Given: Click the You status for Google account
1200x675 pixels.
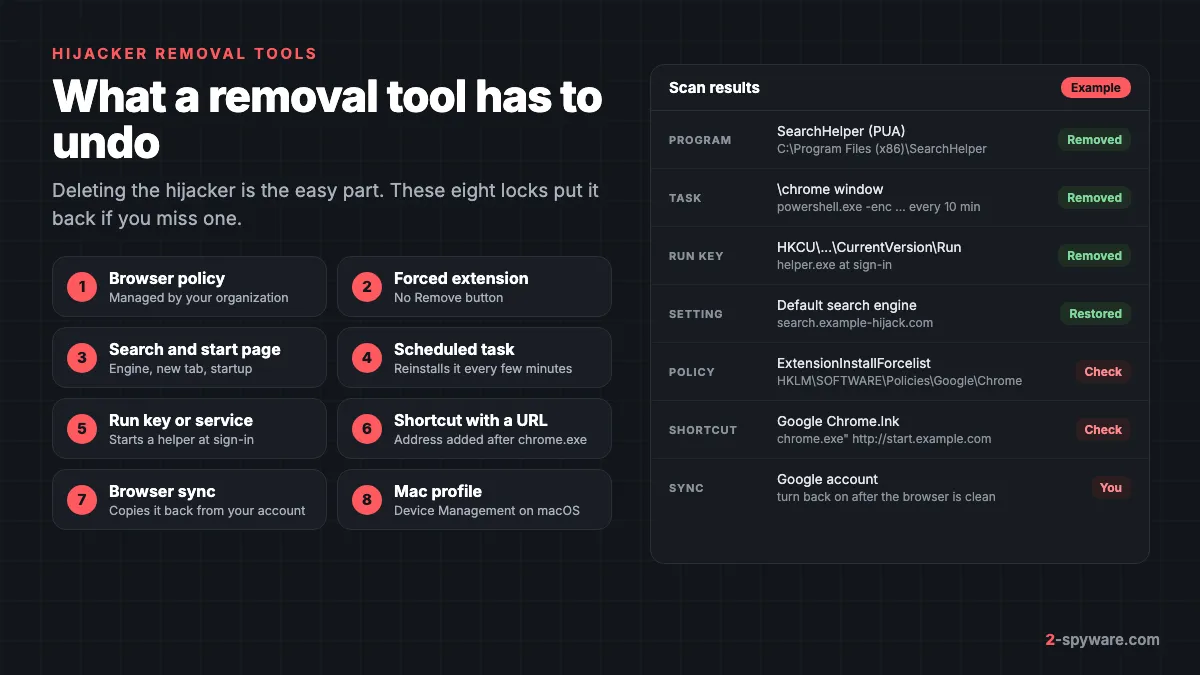Looking at the screenshot, I should 1111,488.
